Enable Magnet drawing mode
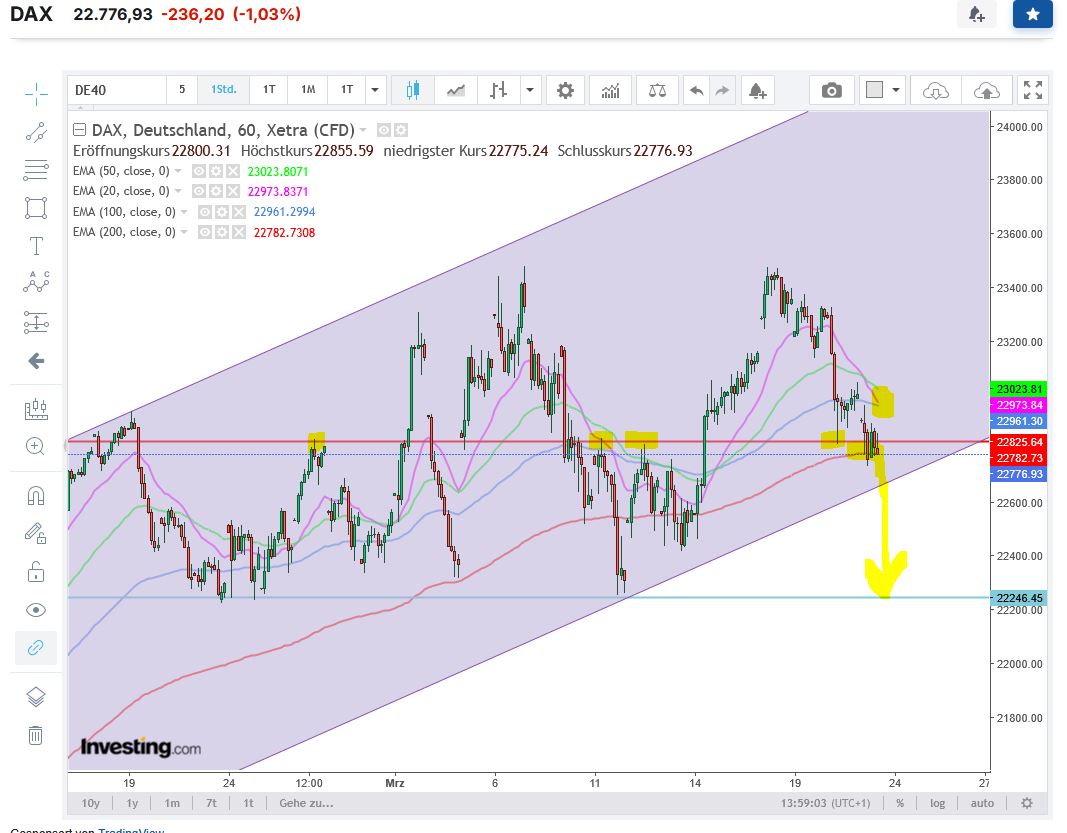This screenshot has height=833, width=1067. point(36,494)
